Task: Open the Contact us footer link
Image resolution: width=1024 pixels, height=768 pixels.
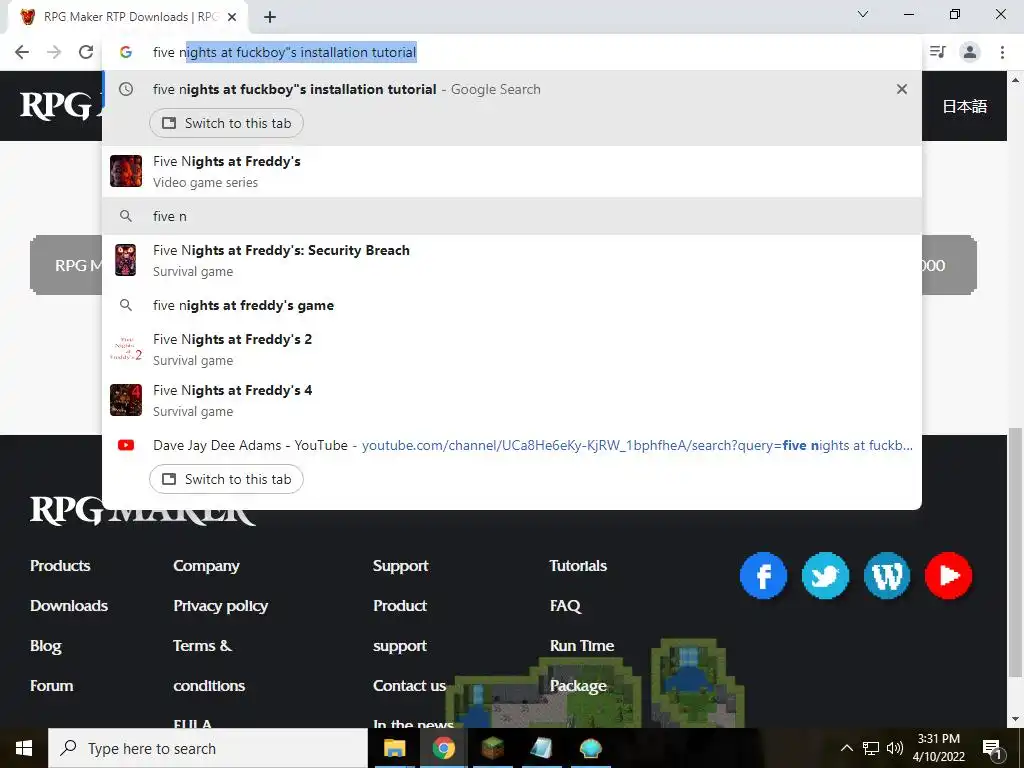Action: [x=409, y=686]
